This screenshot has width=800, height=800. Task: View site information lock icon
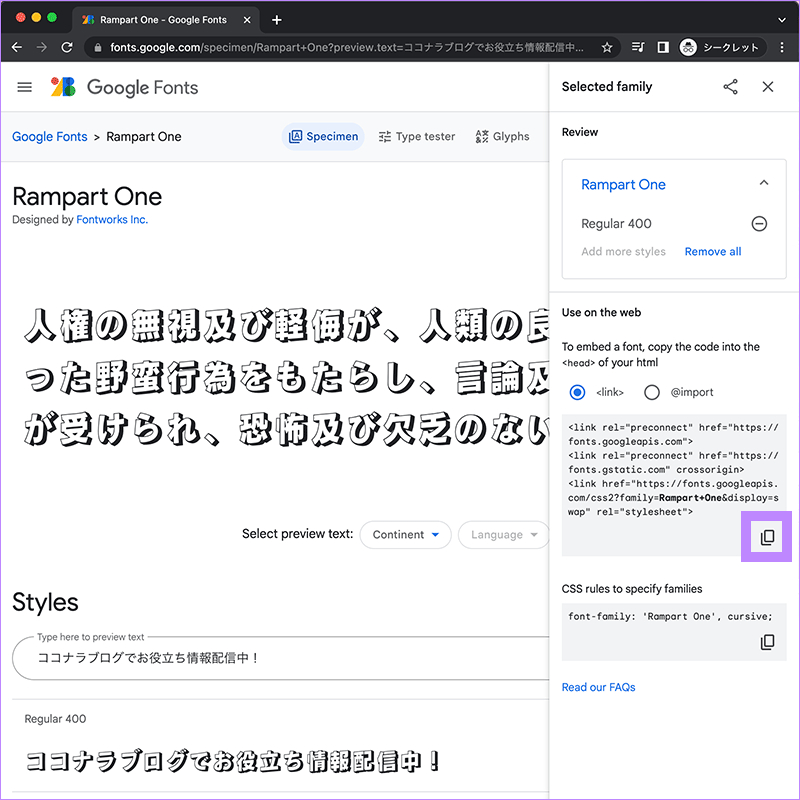tap(98, 47)
